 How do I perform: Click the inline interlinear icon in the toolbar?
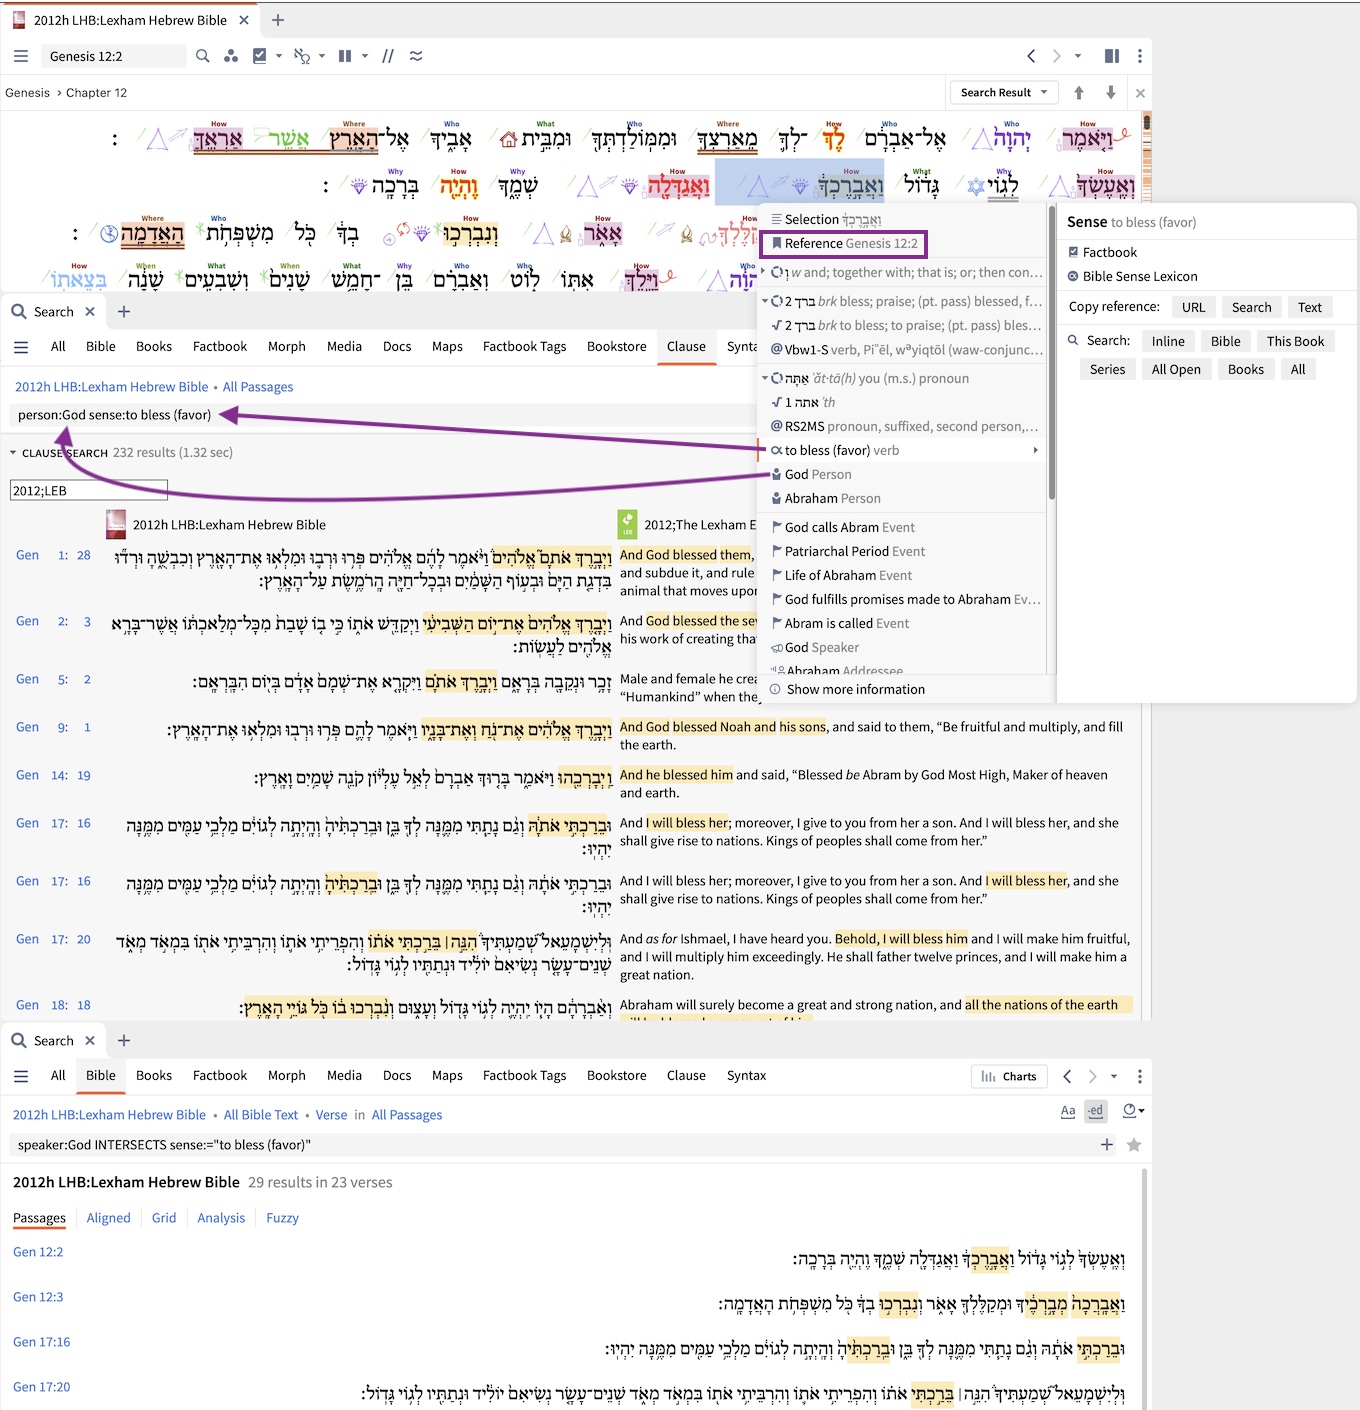point(301,56)
